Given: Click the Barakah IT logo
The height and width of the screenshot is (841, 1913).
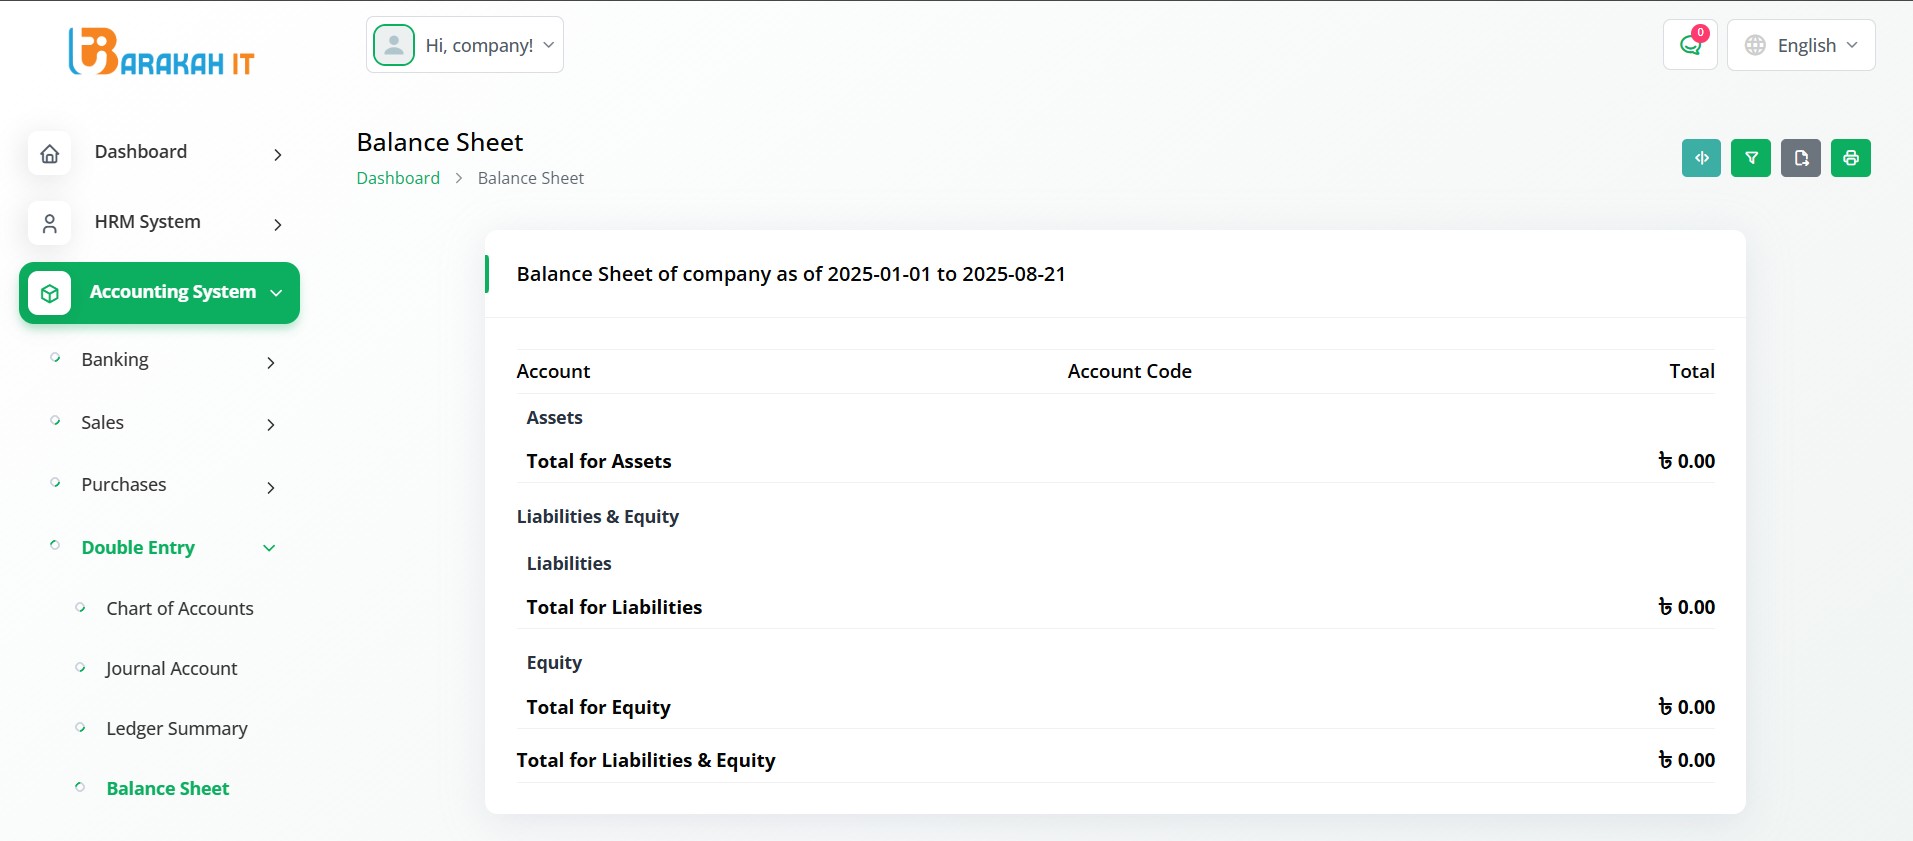Looking at the screenshot, I should pos(161,52).
